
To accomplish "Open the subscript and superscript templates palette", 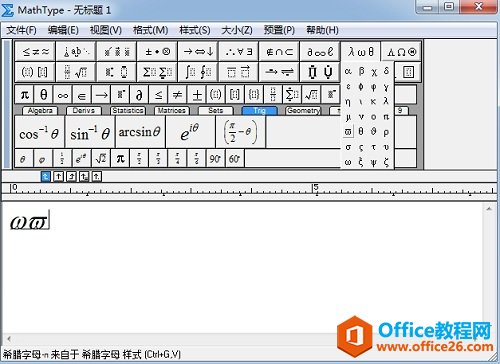I will tap(117, 72).
